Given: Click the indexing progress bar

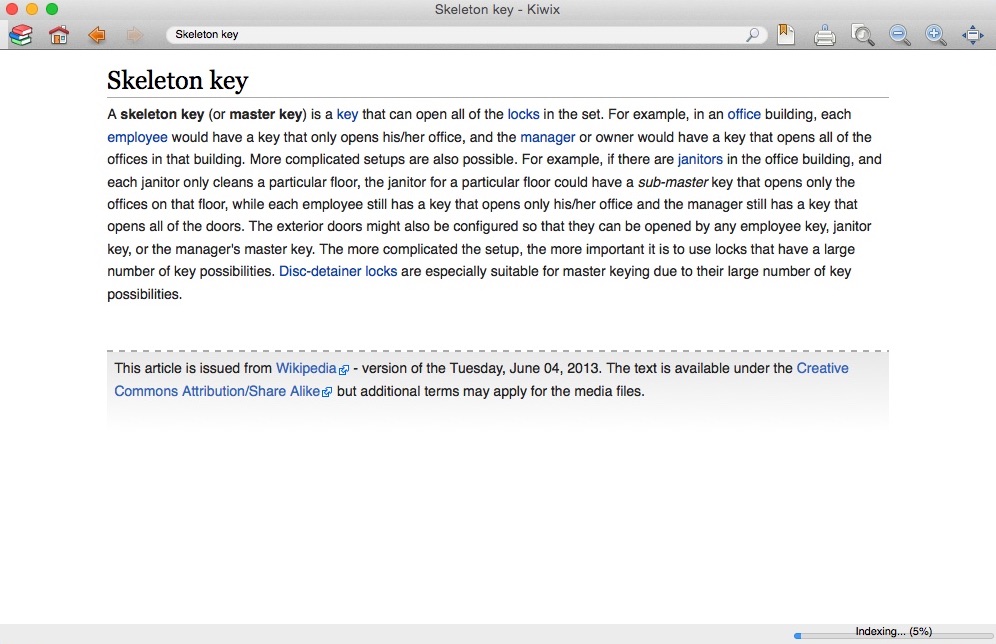Looking at the screenshot, I should click(x=893, y=635).
